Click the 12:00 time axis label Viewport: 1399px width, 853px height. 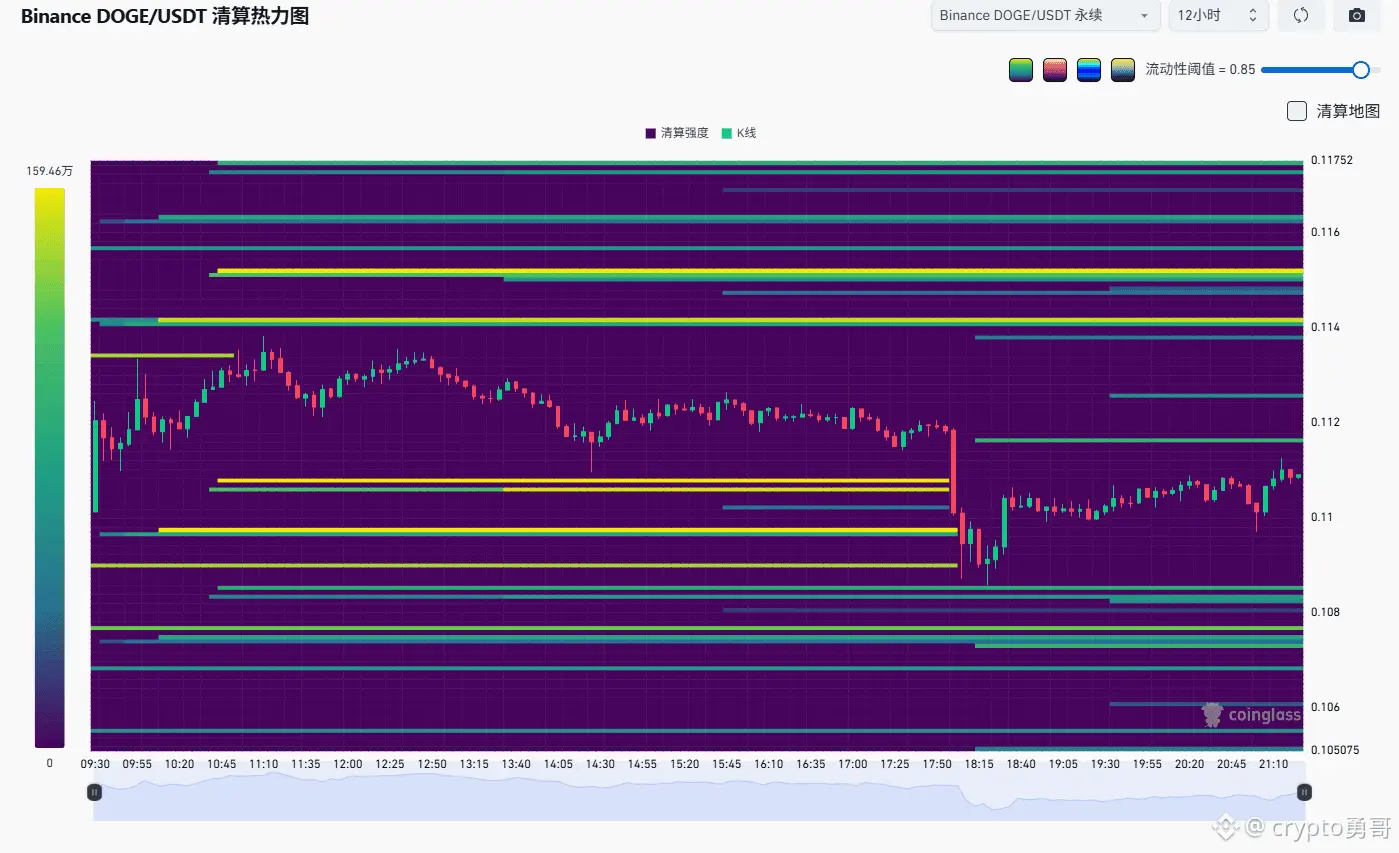point(348,764)
